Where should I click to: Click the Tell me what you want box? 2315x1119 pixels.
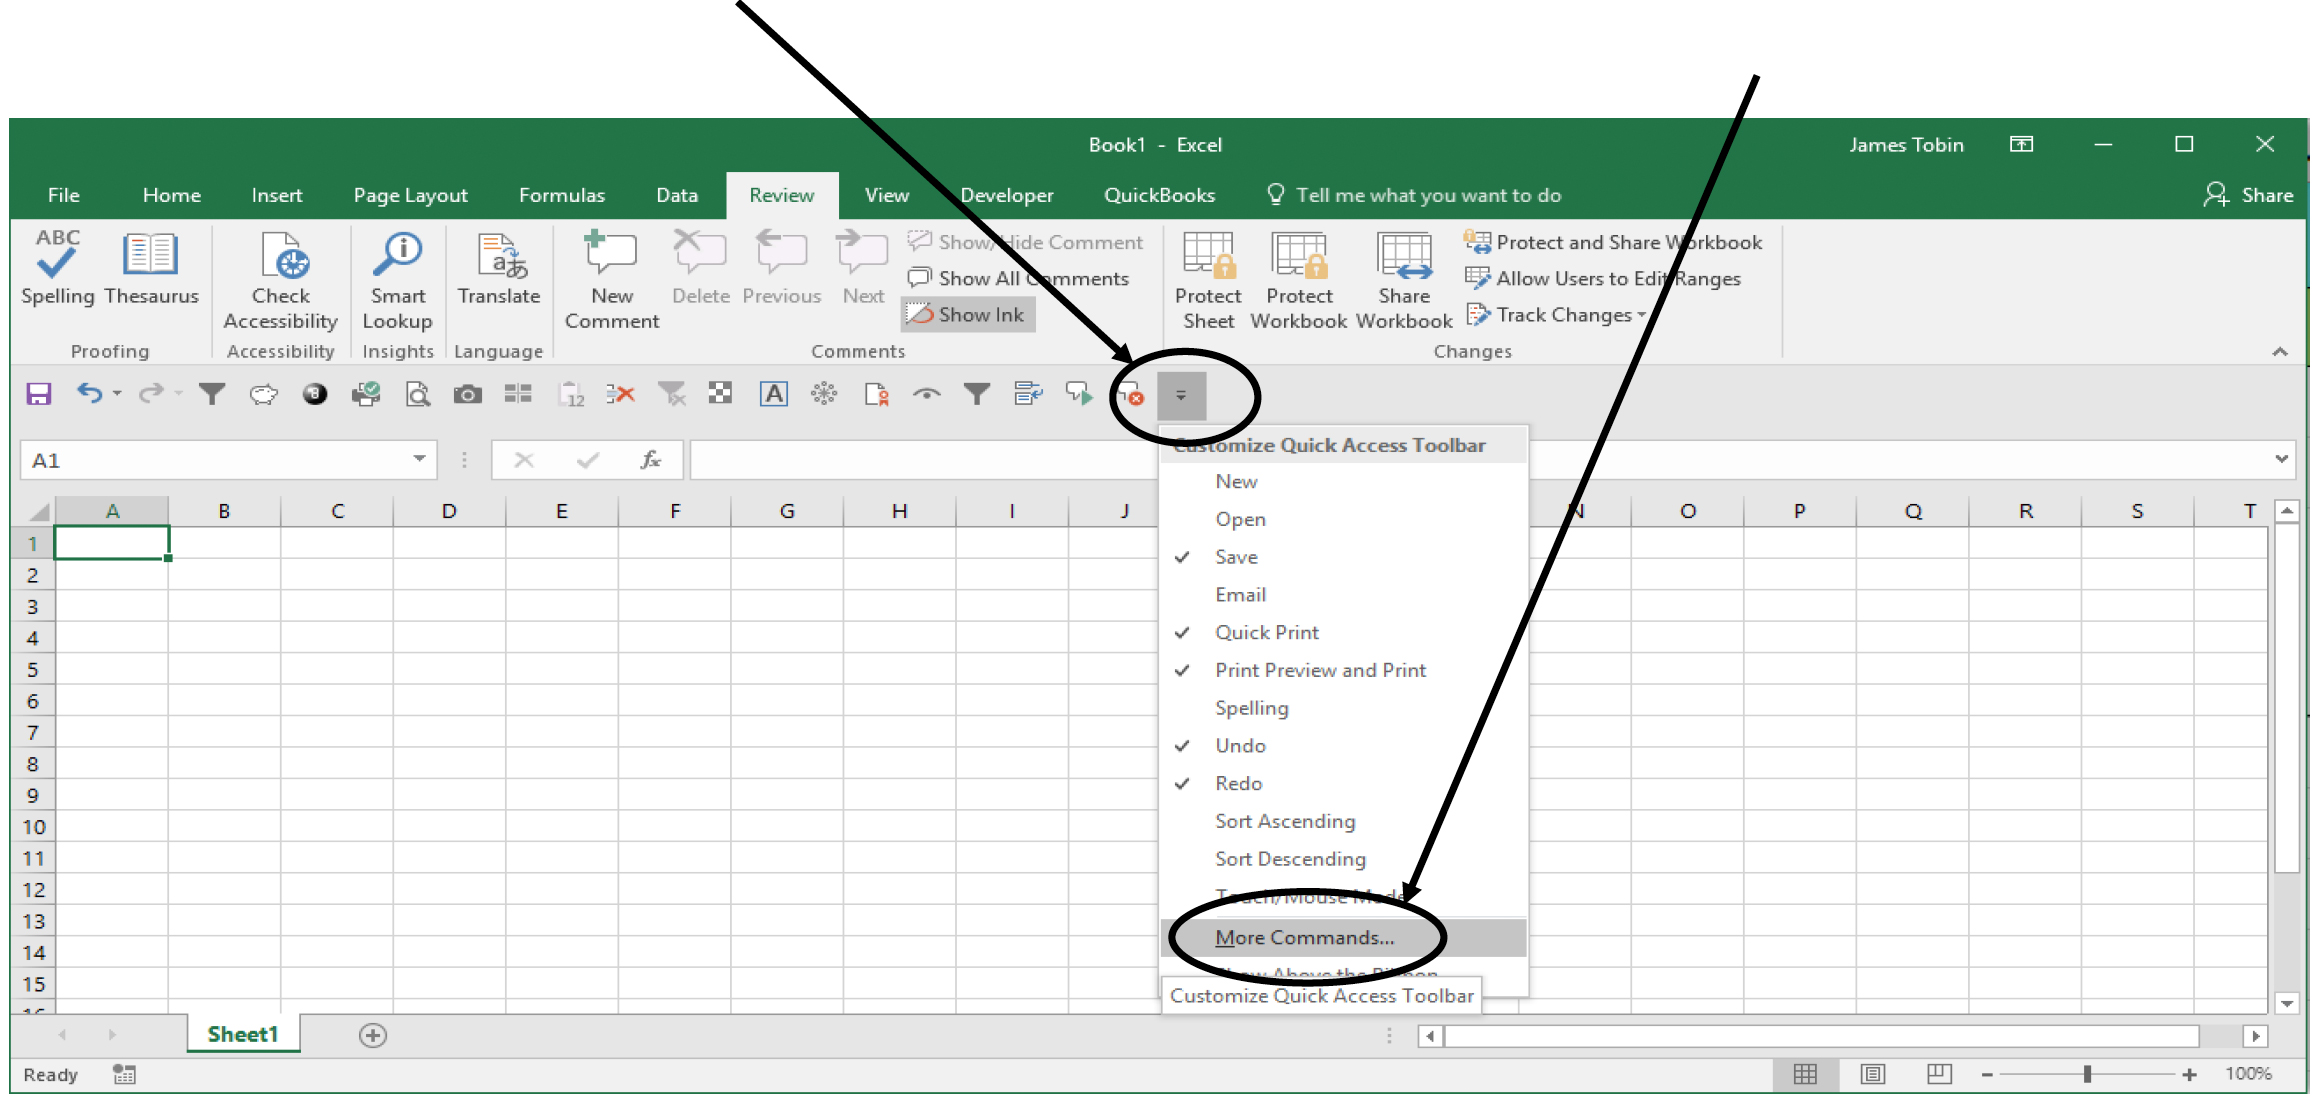coord(1414,195)
